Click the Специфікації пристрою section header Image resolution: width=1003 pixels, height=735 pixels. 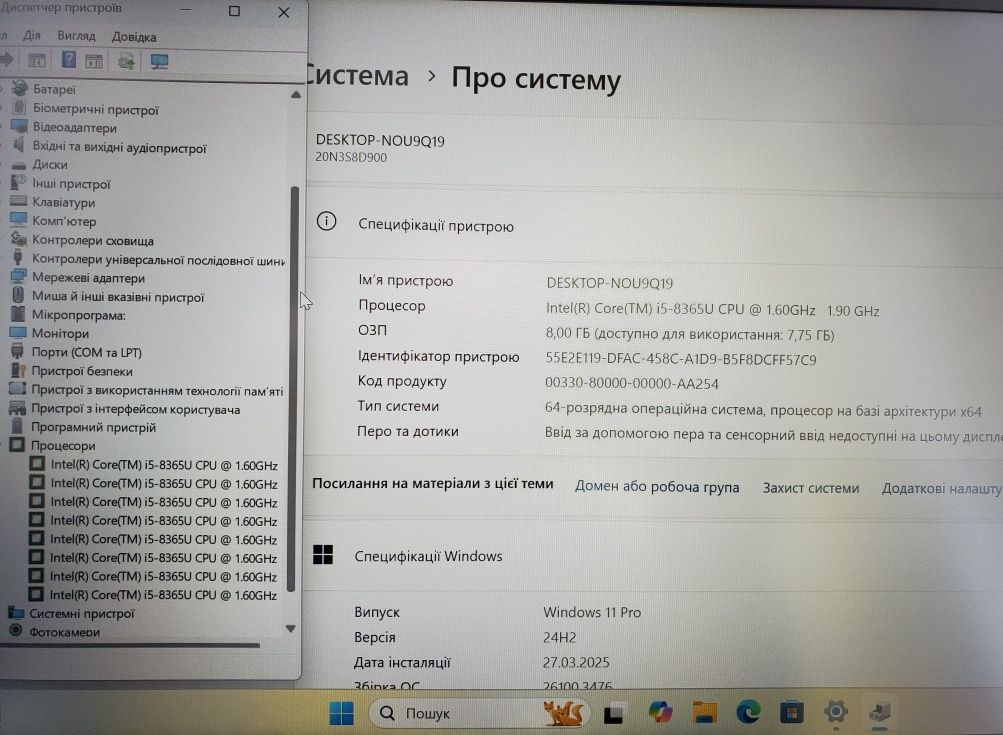[x=436, y=226]
